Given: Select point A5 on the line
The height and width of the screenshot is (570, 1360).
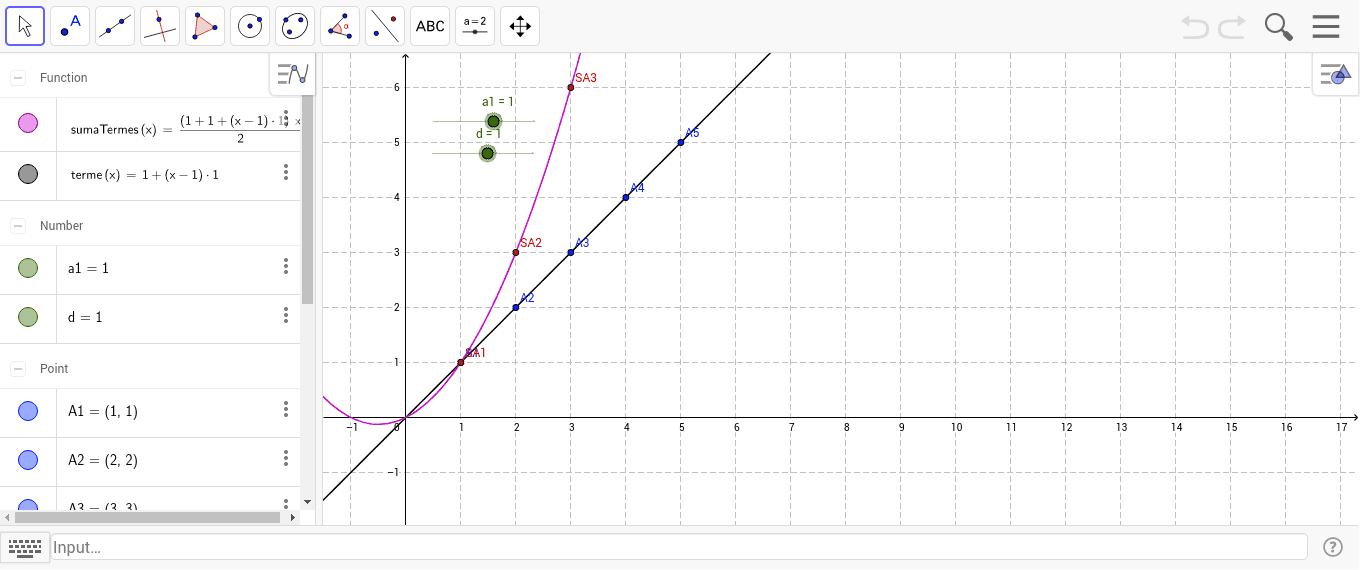Looking at the screenshot, I should click(681, 142).
